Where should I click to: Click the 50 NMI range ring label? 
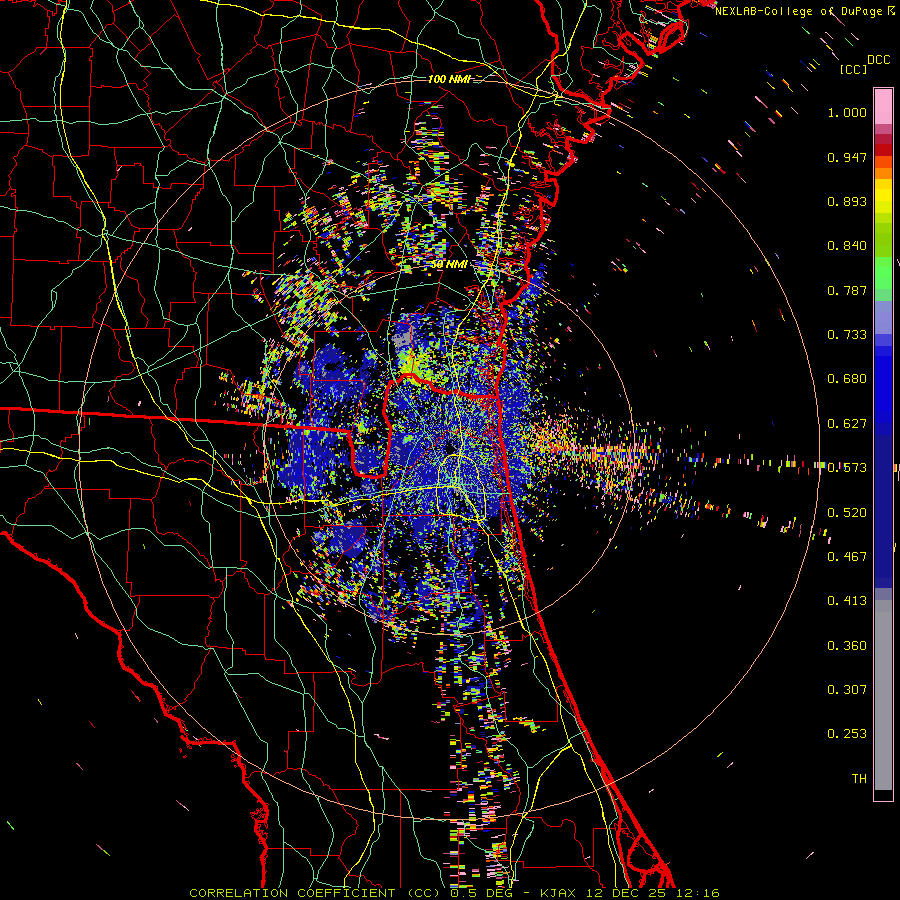(449, 265)
